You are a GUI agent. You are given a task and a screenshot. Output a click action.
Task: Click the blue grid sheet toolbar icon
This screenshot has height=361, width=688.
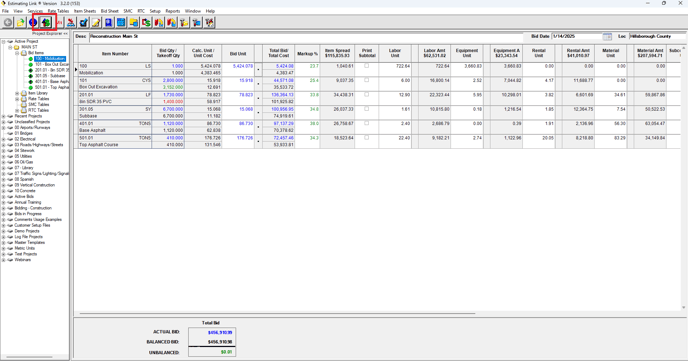(x=121, y=22)
